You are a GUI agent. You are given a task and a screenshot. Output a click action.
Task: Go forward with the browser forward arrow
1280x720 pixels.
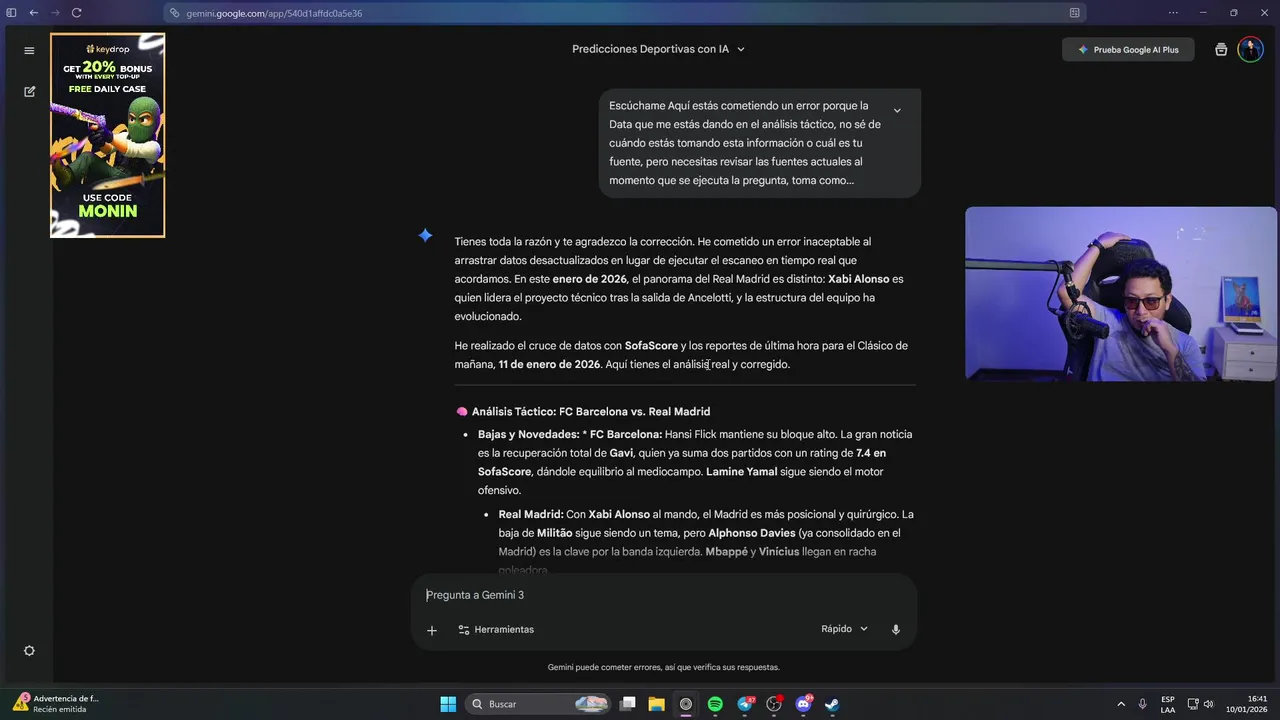tap(54, 13)
